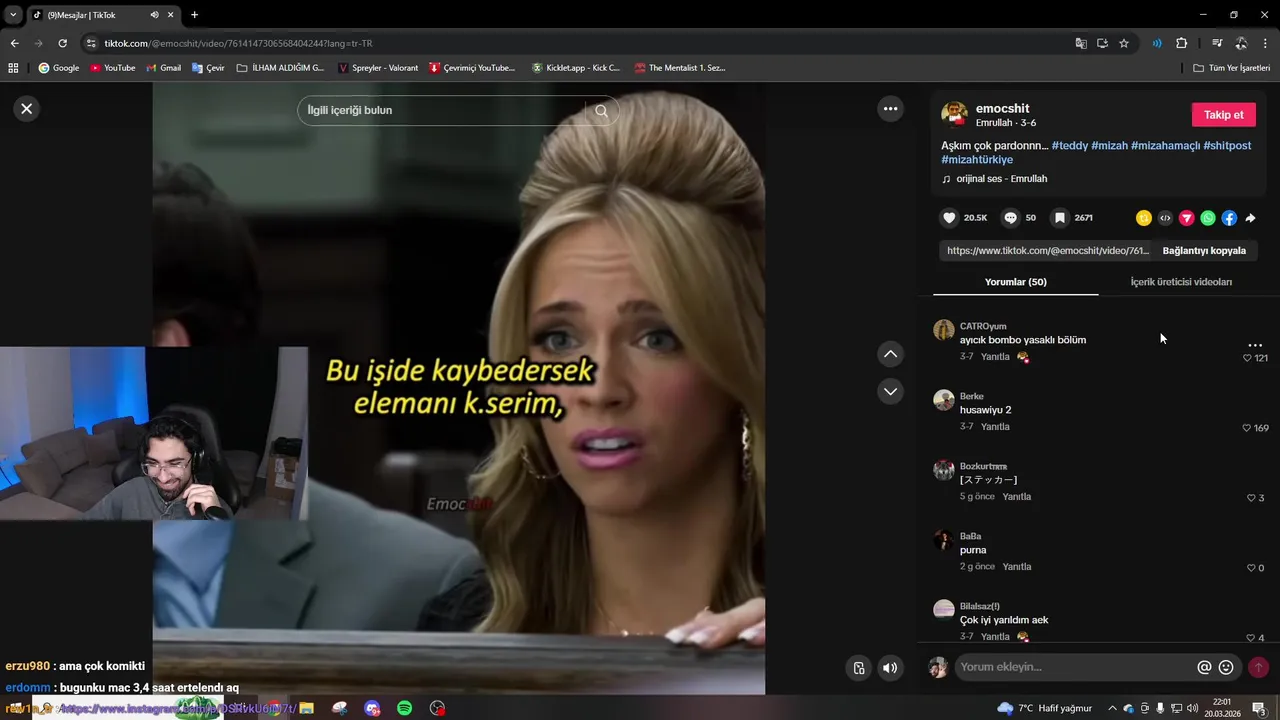Screen dimensions: 1280x720
Task: Open media controls icon in toolbar
Action: [x=1216, y=43]
